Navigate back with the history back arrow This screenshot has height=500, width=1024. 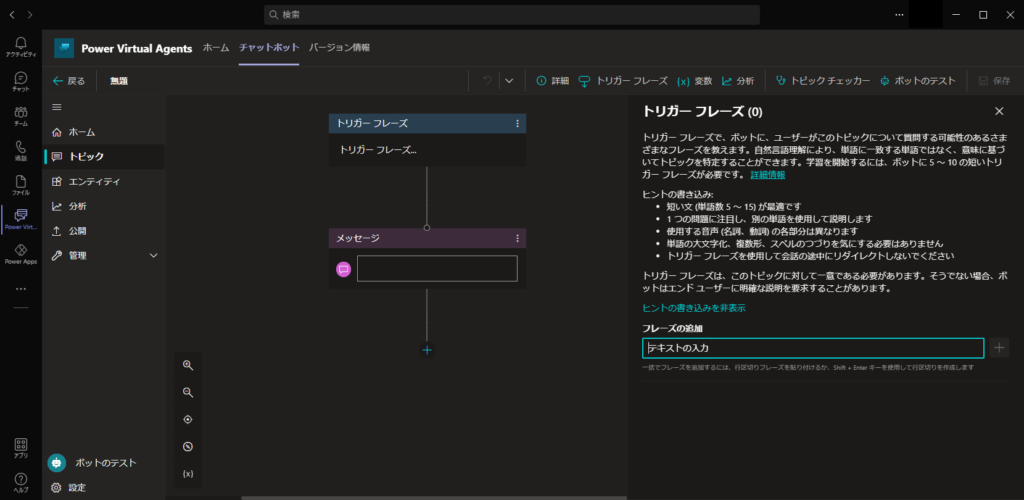tap(12, 14)
